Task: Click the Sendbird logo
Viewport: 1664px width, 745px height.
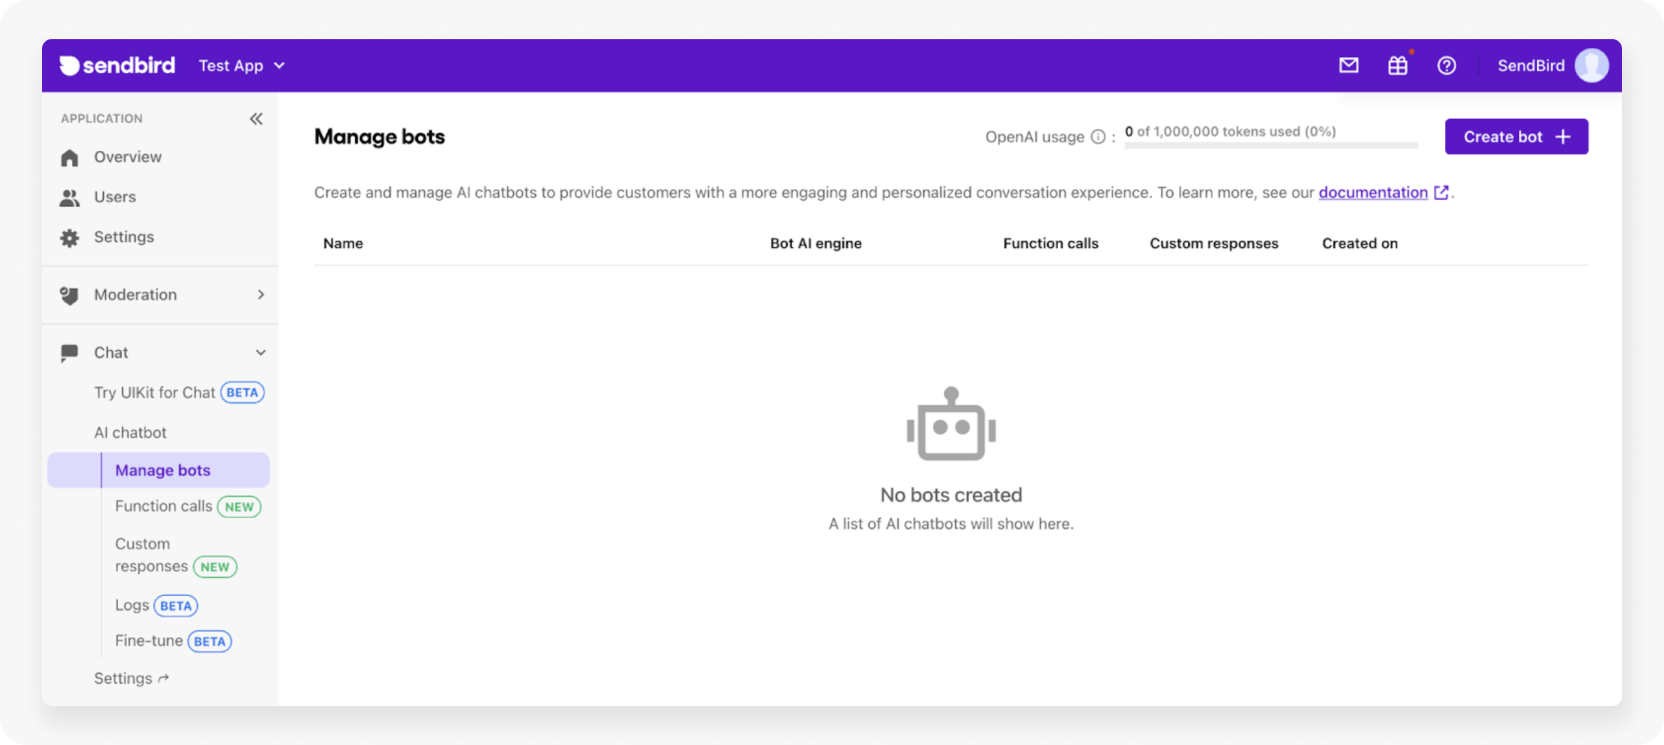Action: pos(117,66)
